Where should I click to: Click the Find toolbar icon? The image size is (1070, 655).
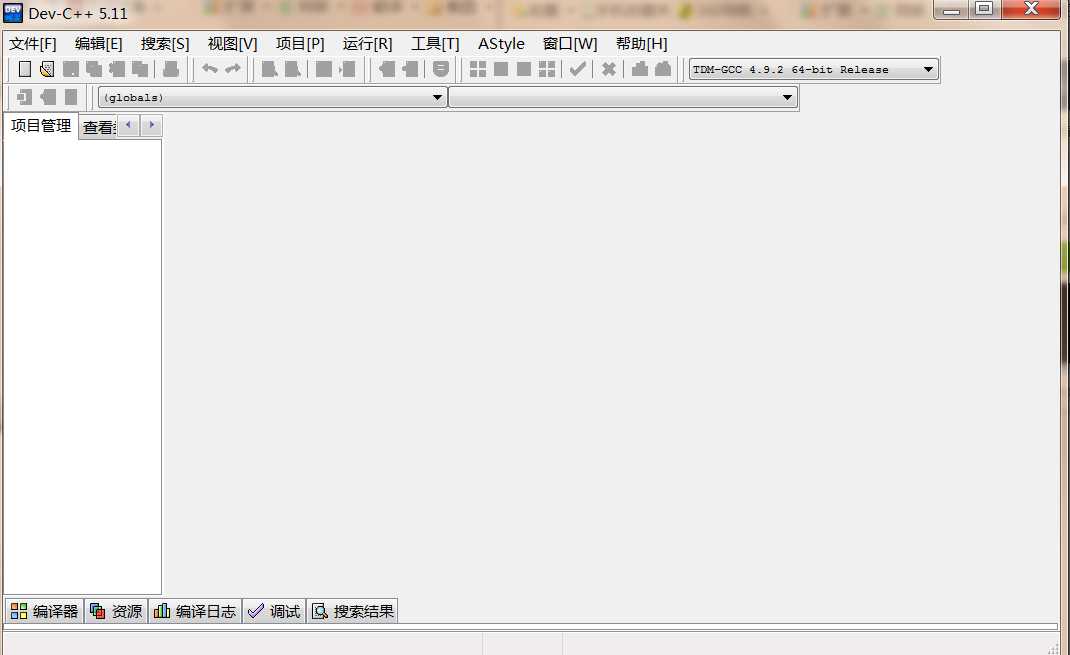pyautogui.click(x=270, y=69)
